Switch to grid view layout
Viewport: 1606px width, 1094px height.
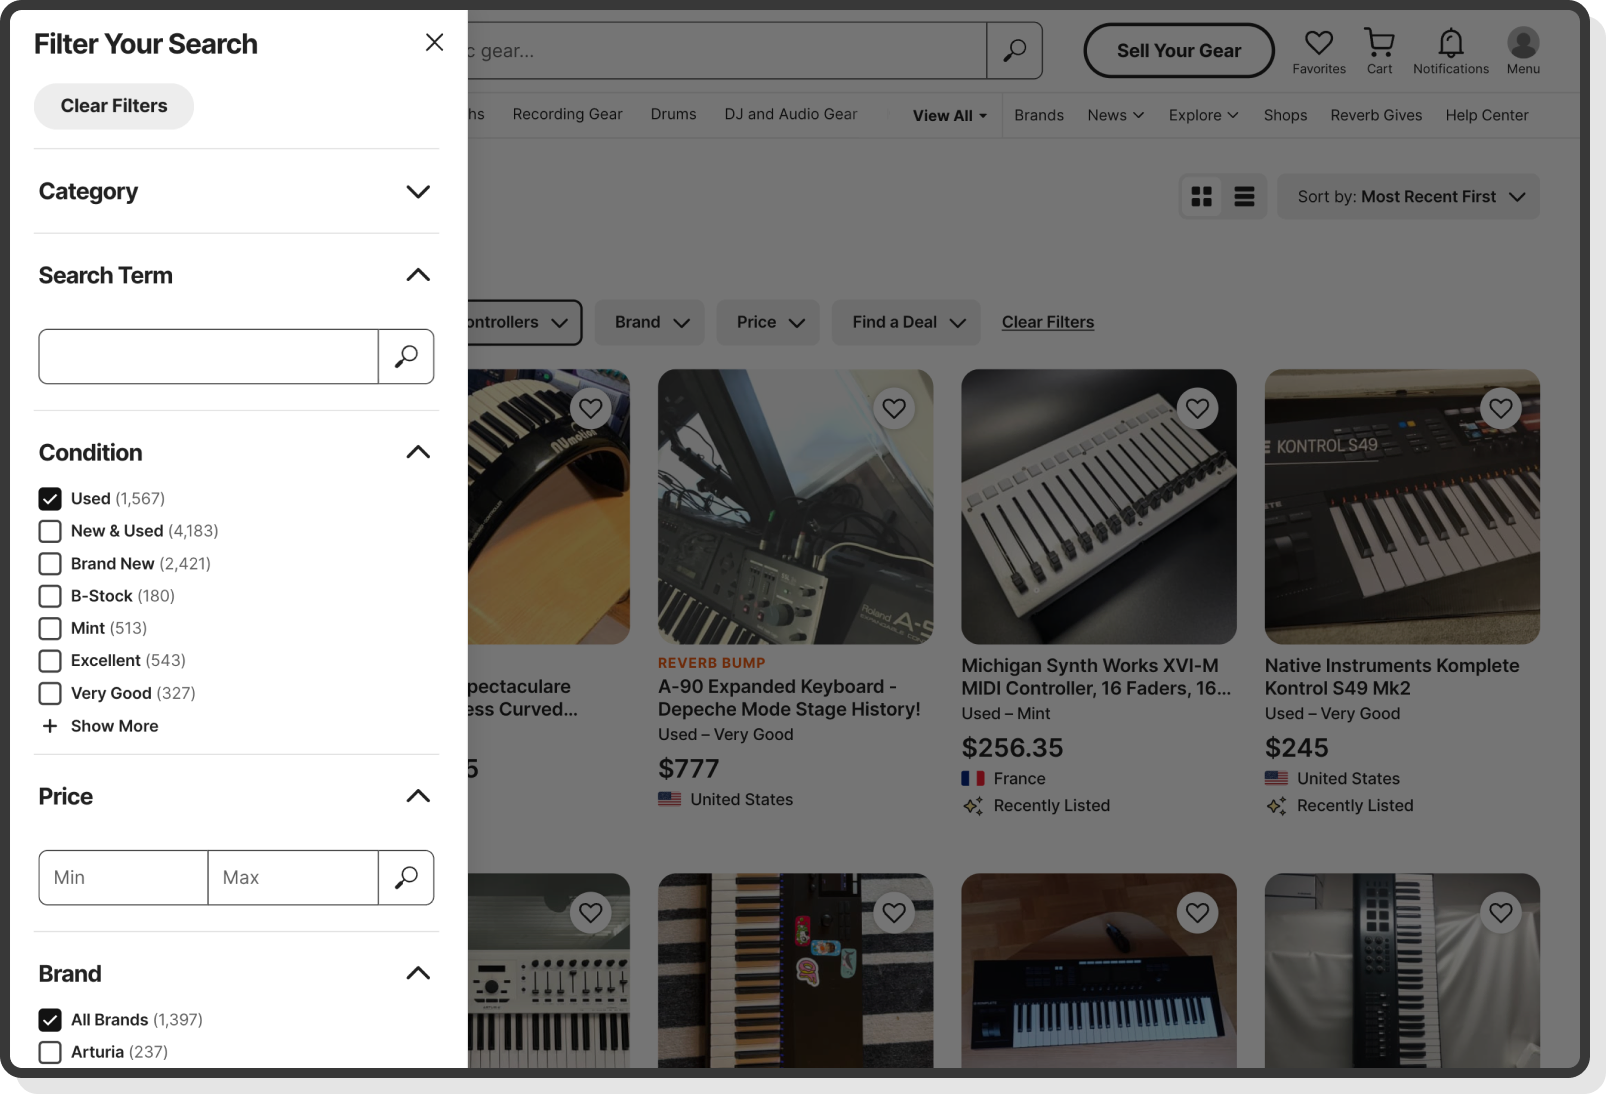[x=1201, y=196]
